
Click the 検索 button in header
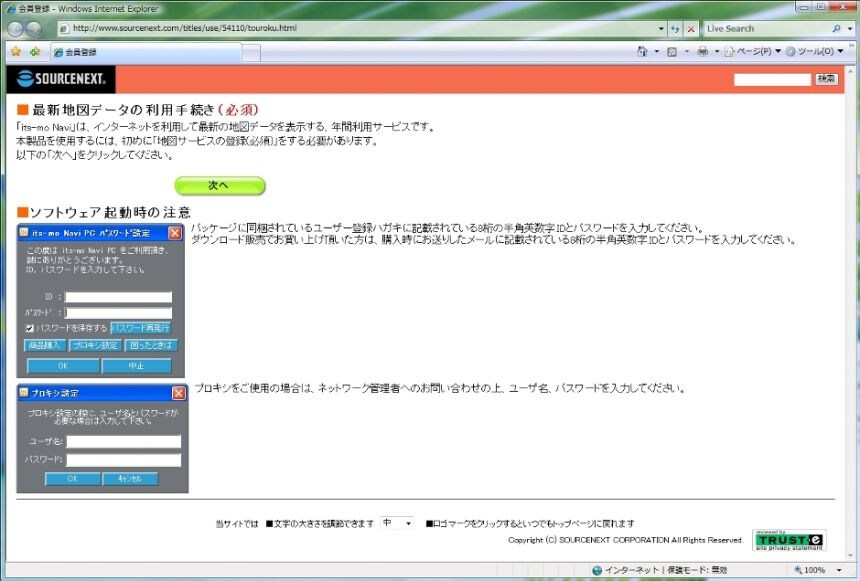click(x=826, y=79)
